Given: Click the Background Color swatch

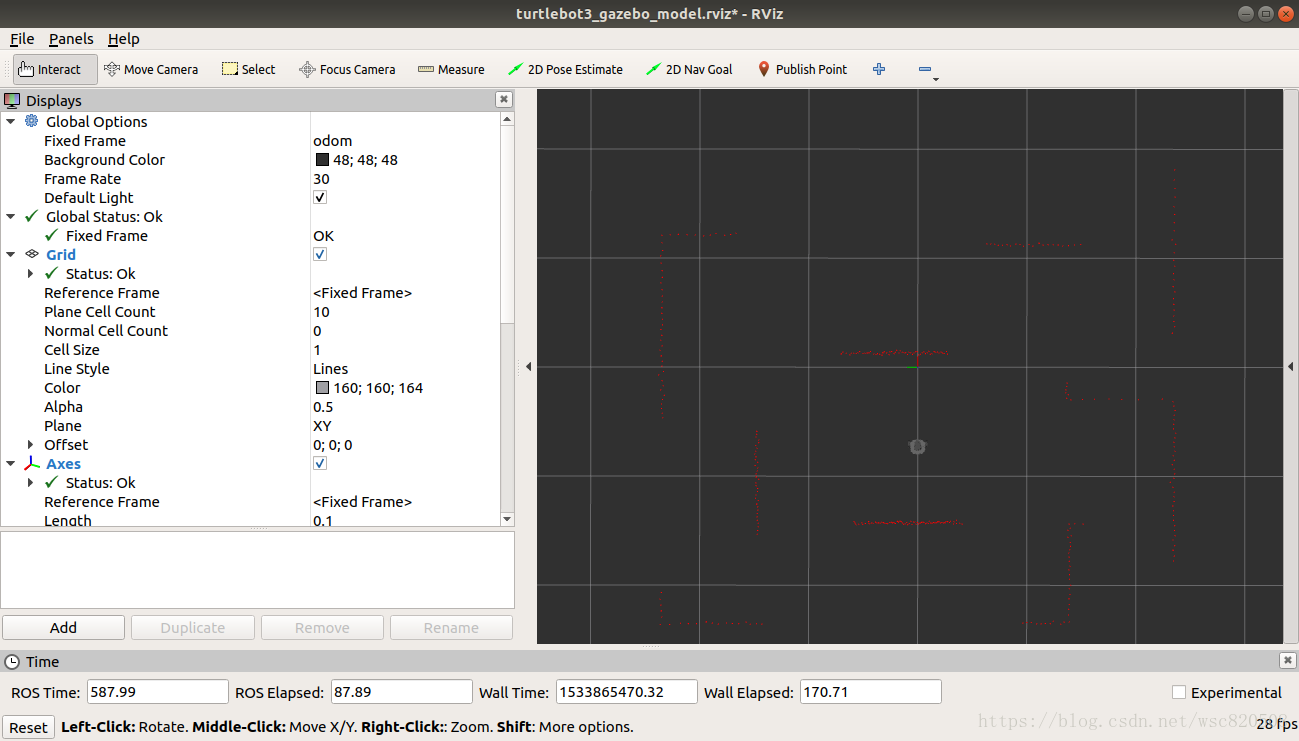Looking at the screenshot, I should (322, 160).
